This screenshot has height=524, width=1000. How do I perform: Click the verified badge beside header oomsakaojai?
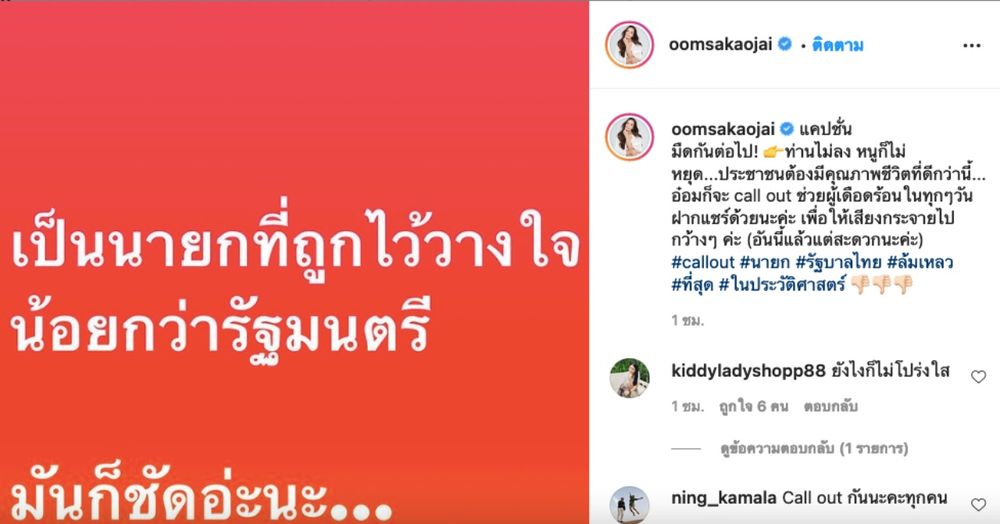[x=786, y=44]
